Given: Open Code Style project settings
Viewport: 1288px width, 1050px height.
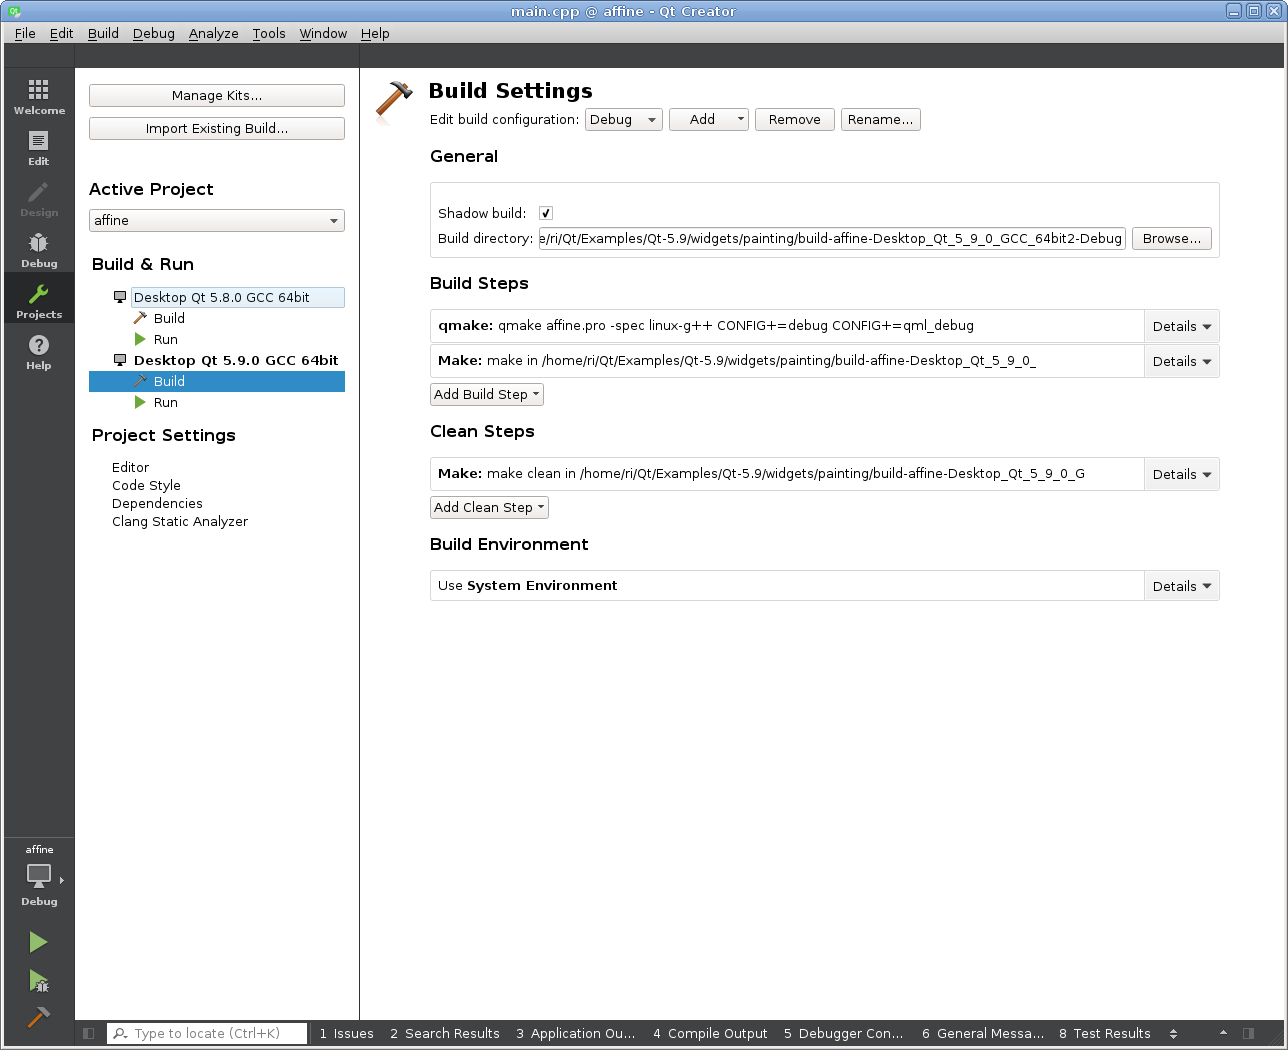Looking at the screenshot, I should tap(147, 485).
